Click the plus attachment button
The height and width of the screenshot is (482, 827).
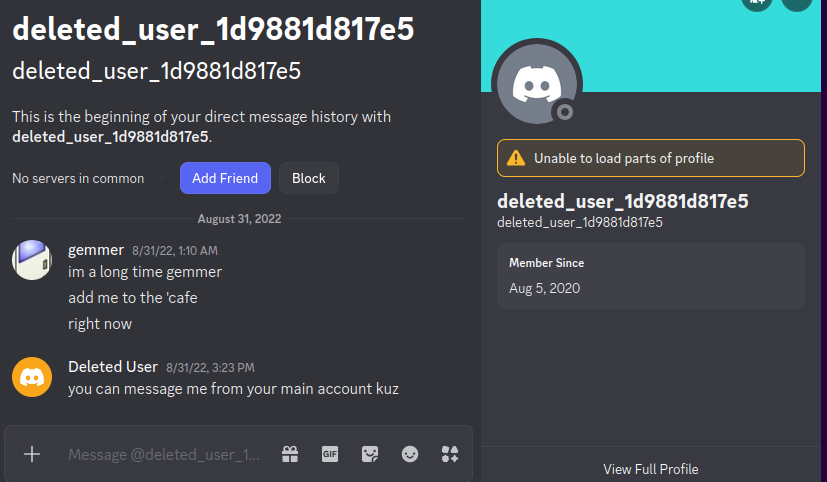click(32, 454)
